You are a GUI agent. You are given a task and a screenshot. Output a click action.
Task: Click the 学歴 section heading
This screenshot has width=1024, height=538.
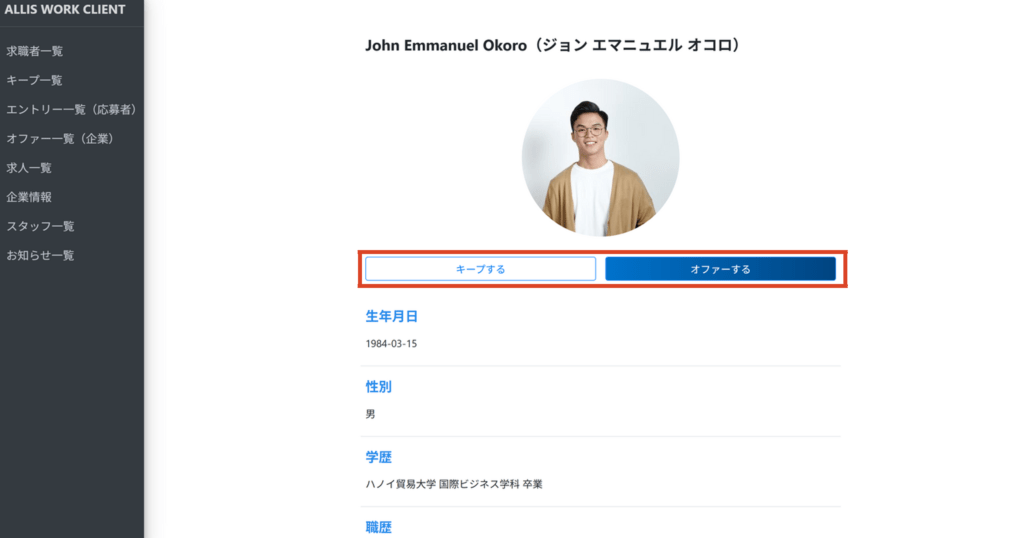378,457
